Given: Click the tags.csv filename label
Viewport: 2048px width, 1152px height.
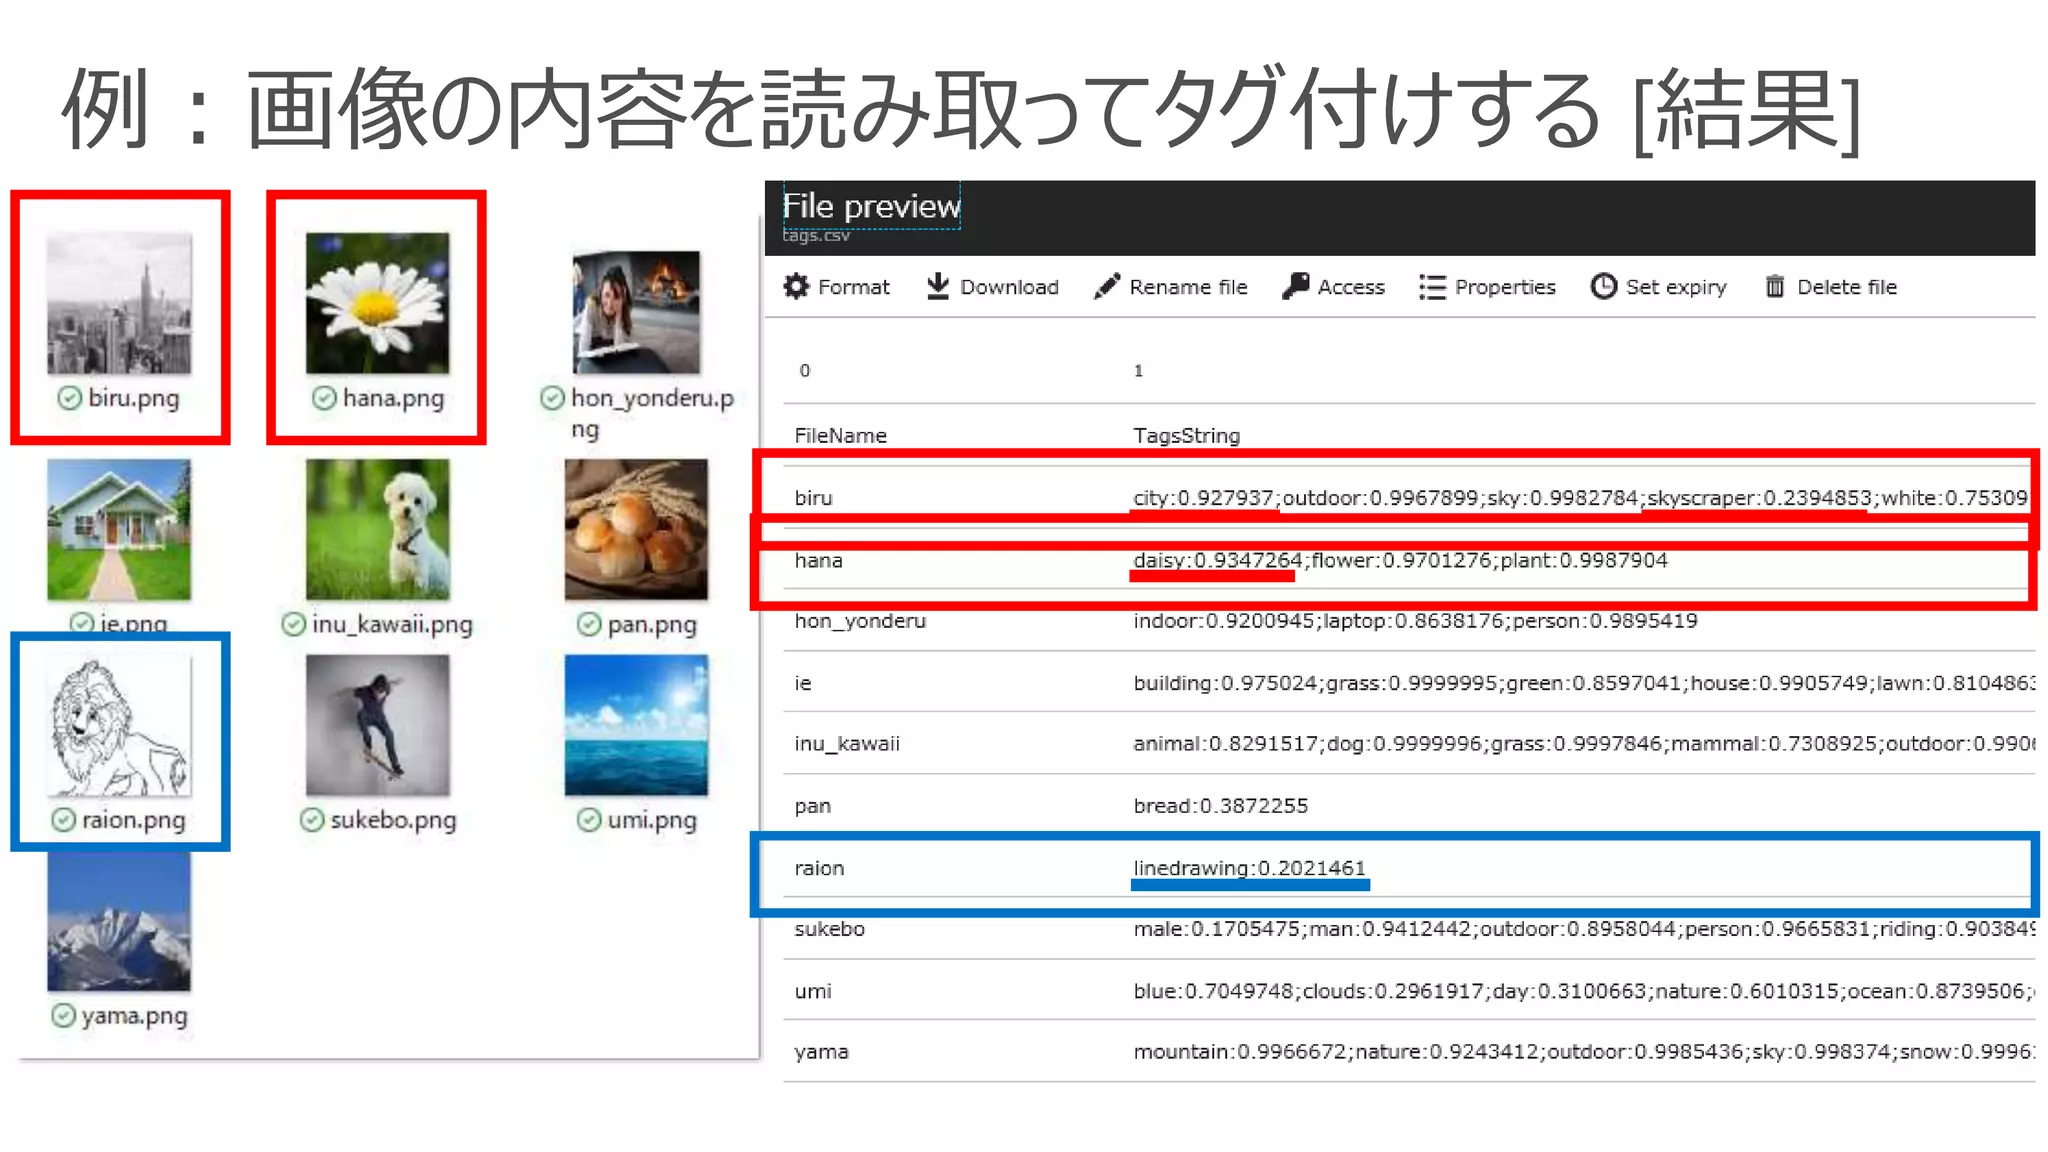Looking at the screenshot, I should click(x=816, y=236).
